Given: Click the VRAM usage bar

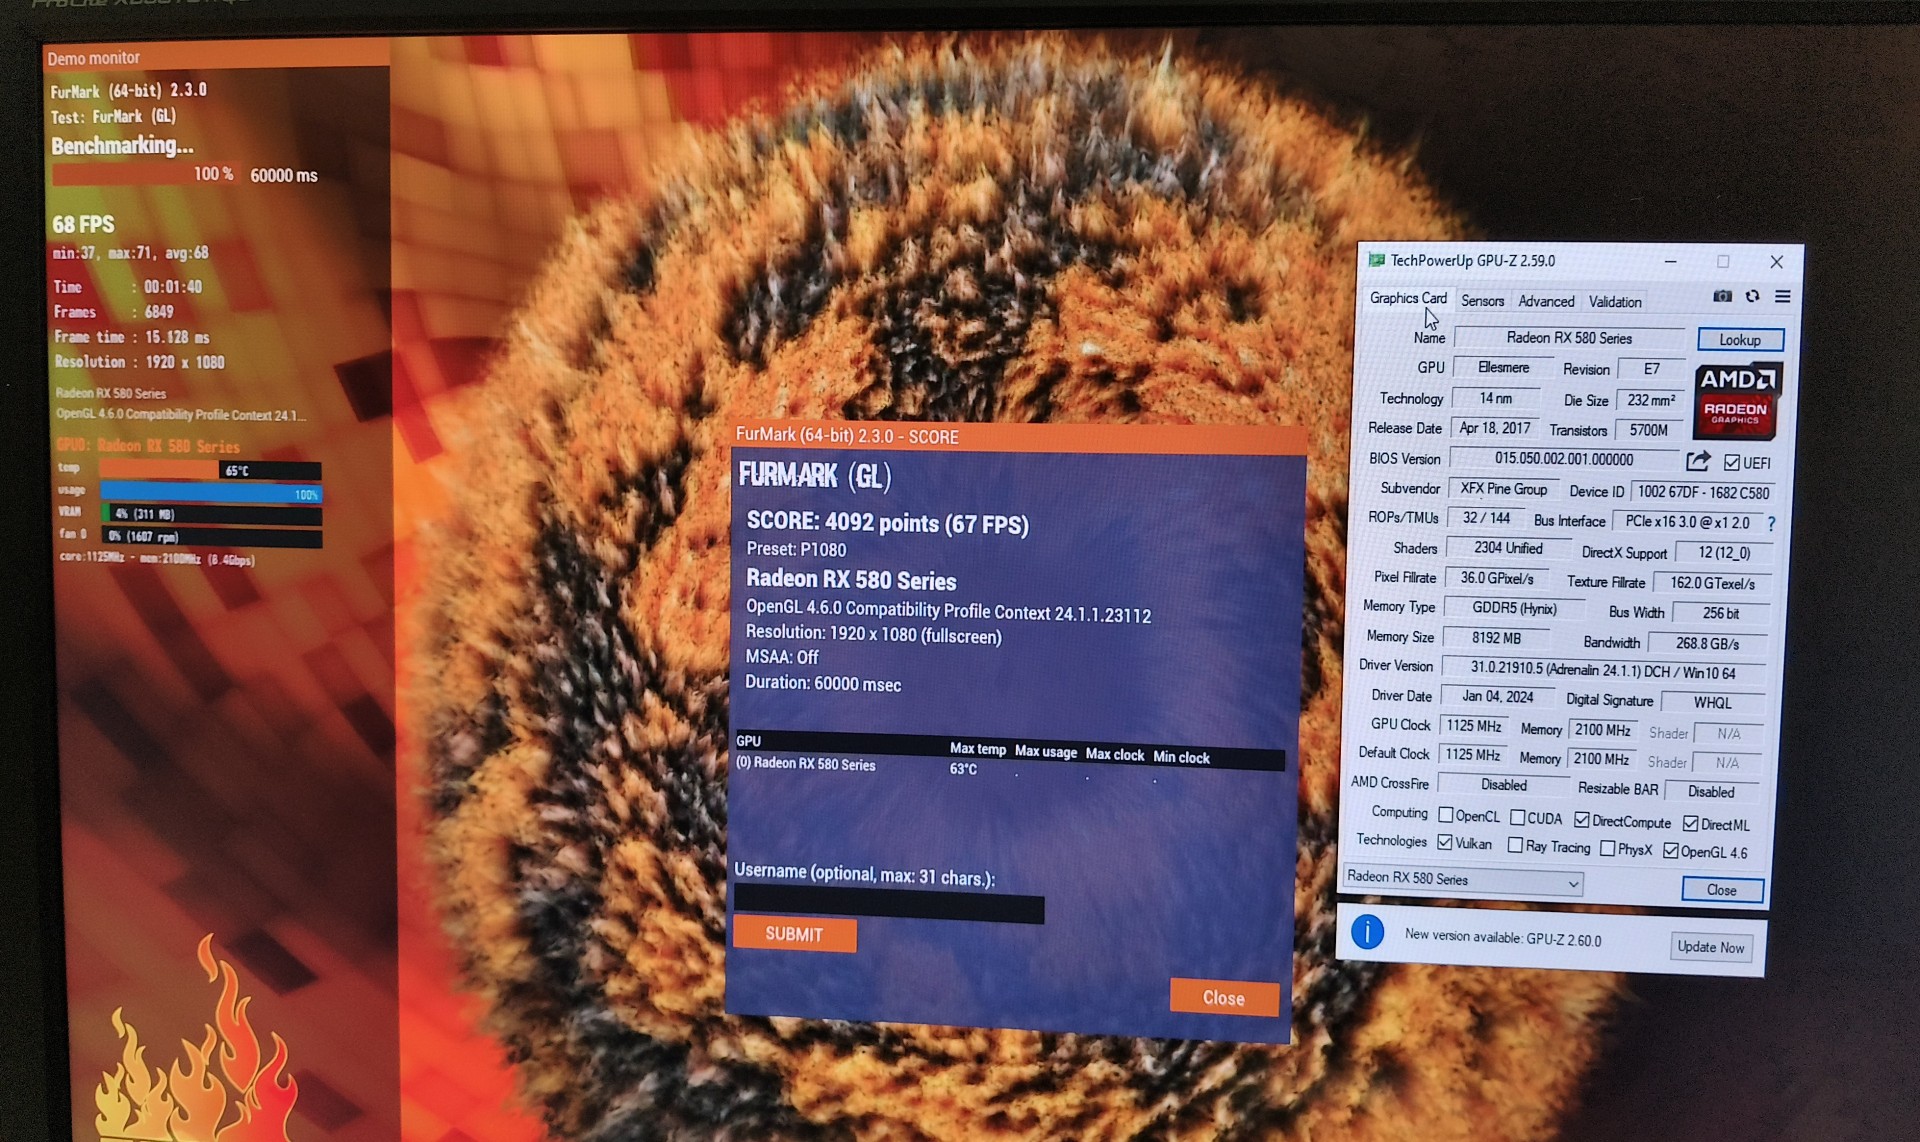Looking at the screenshot, I should pos(210,514).
